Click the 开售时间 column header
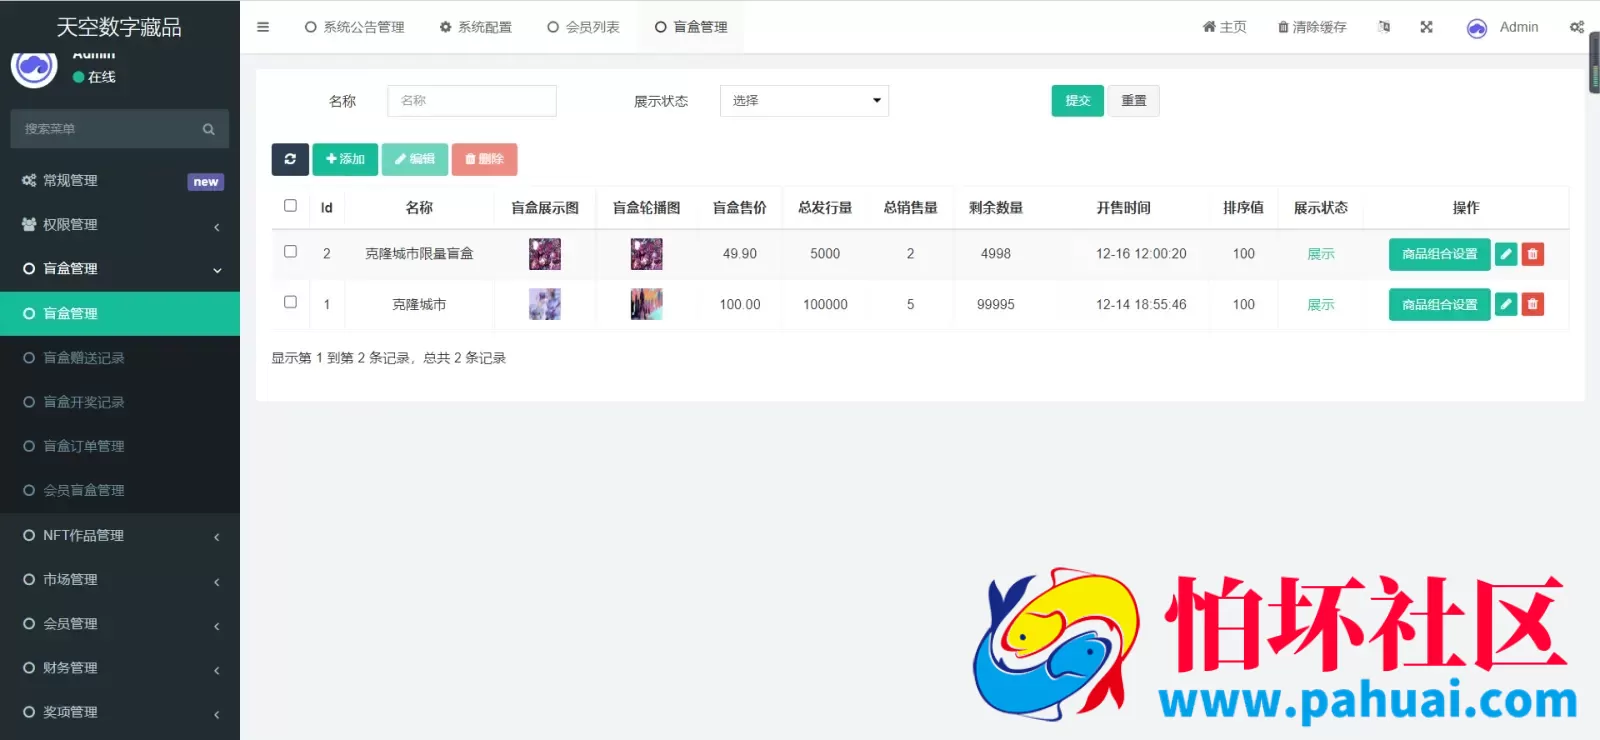1600x740 pixels. tap(1124, 208)
